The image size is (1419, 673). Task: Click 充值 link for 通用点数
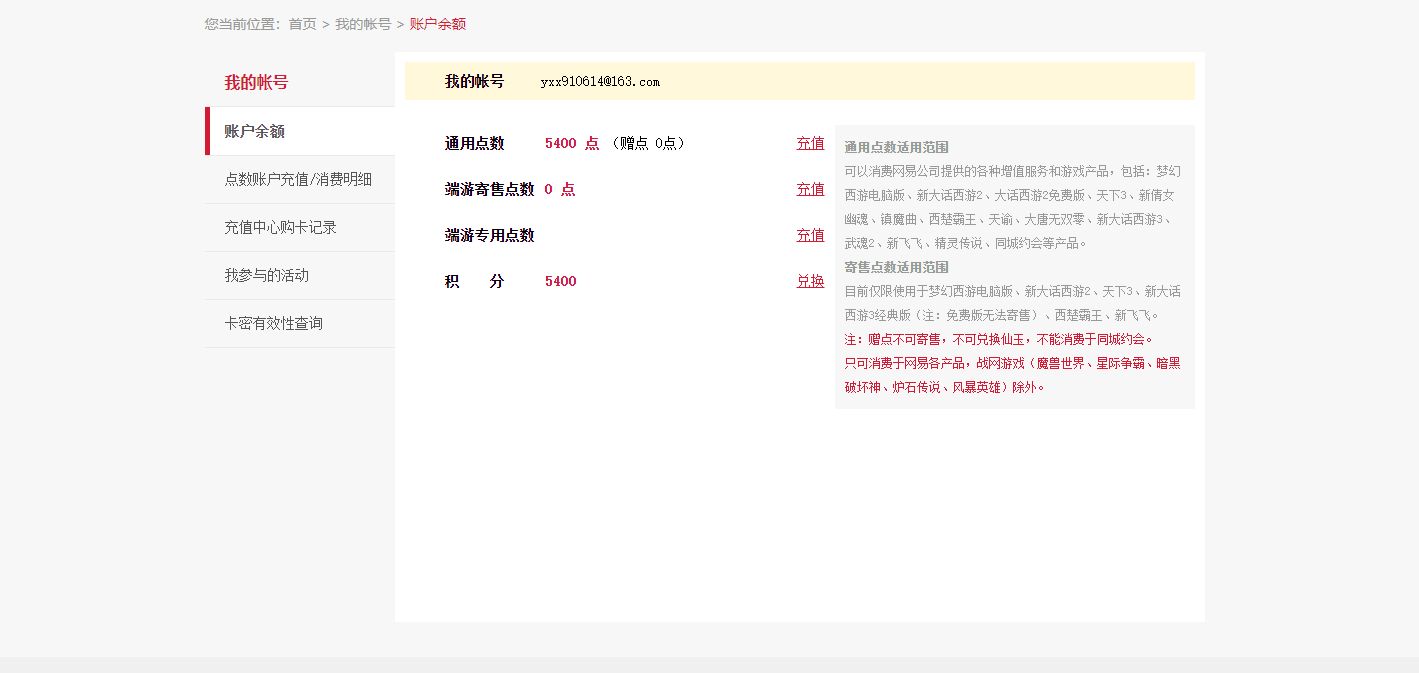tap(810, 143)
